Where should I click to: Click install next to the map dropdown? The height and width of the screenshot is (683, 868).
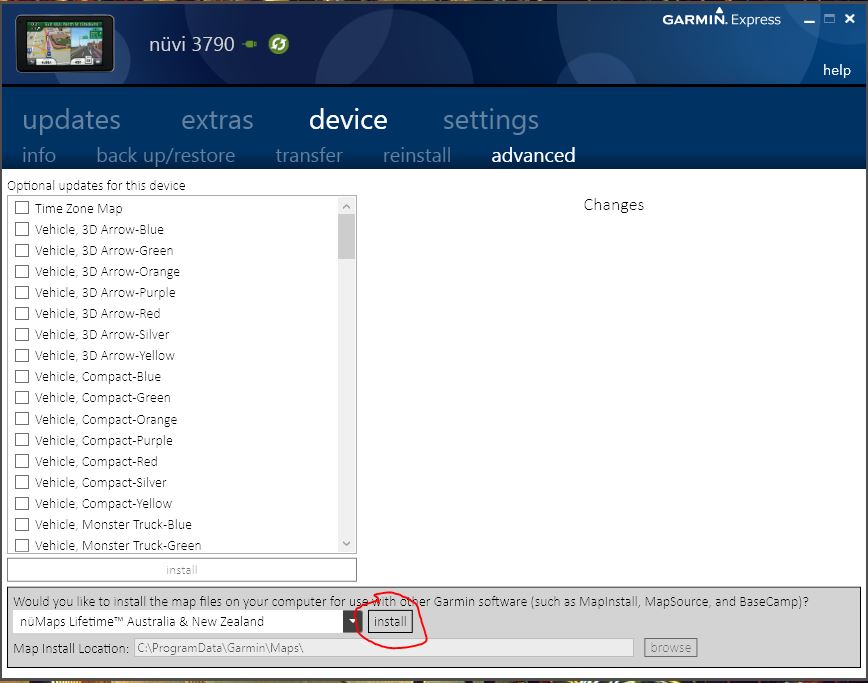[x=390, y=622]
